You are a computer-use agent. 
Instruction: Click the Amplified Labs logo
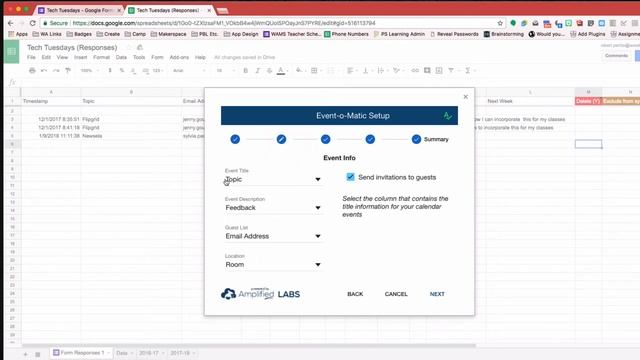pyautogui.click(x=260, y=293)
